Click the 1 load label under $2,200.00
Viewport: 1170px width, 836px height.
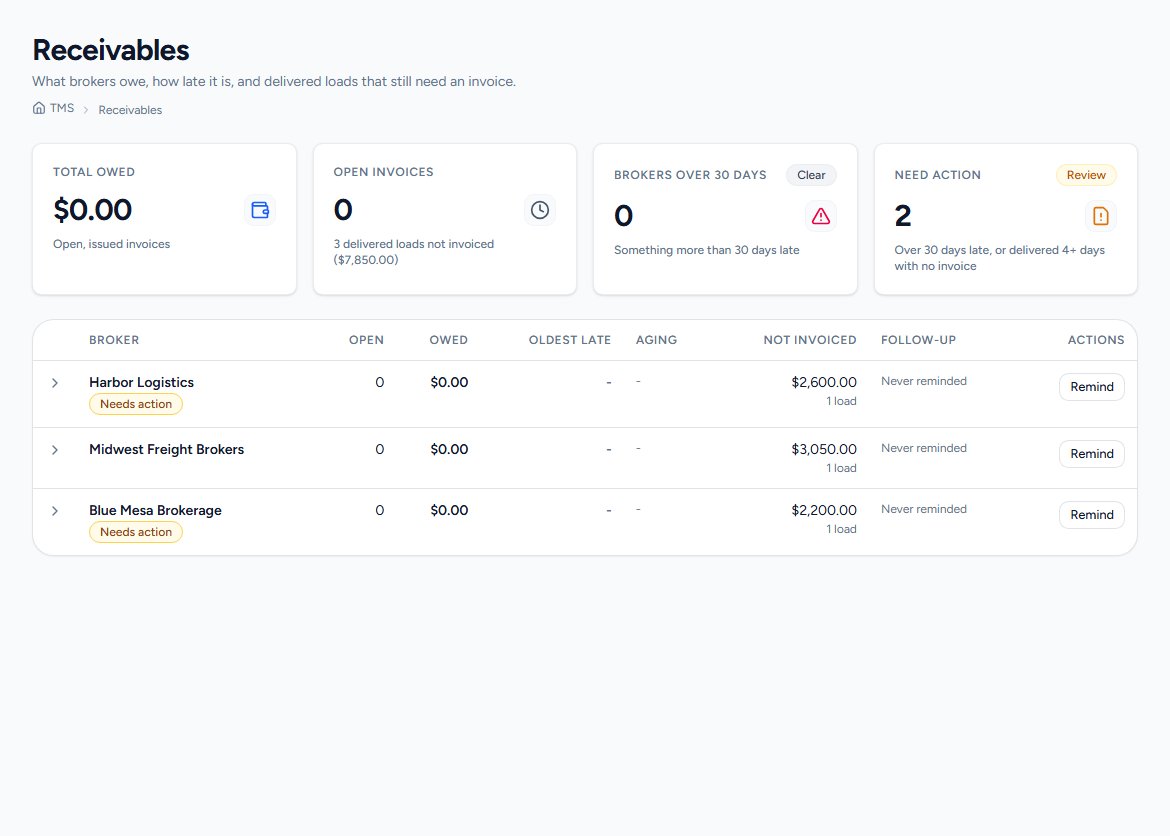841,529
